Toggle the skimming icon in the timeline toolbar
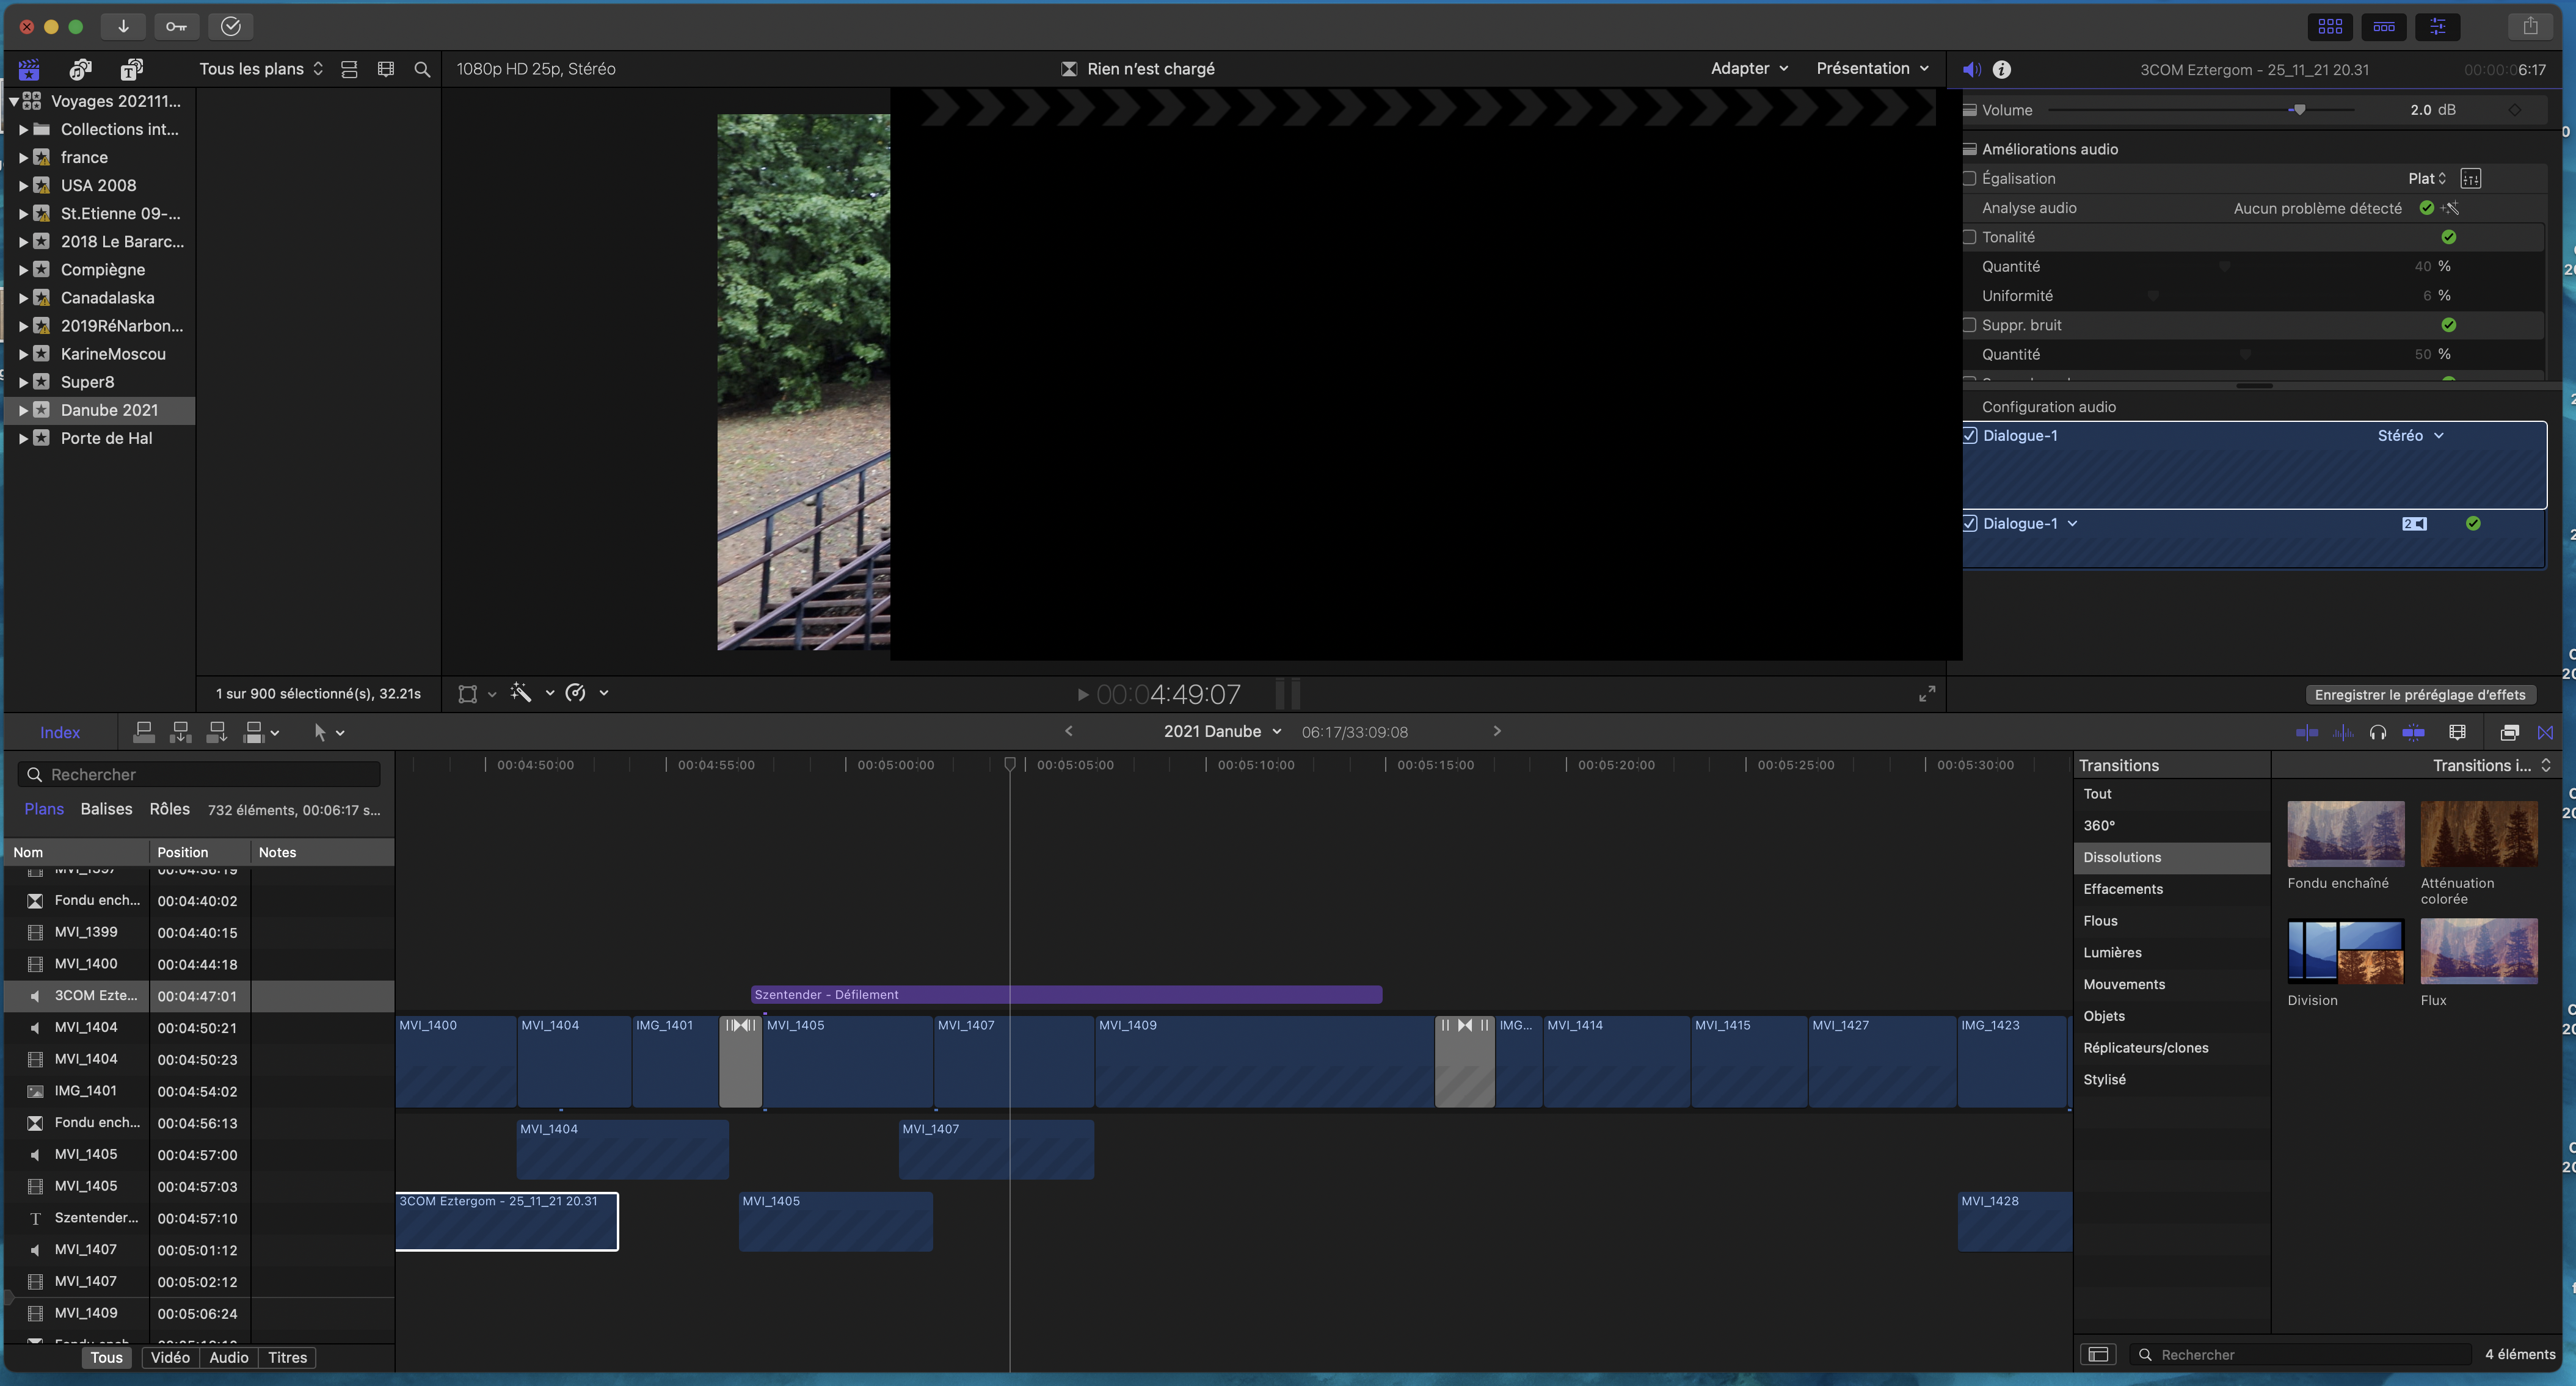Image resolution: width=2576 pixels, height=1386 pixels. 2307,732
